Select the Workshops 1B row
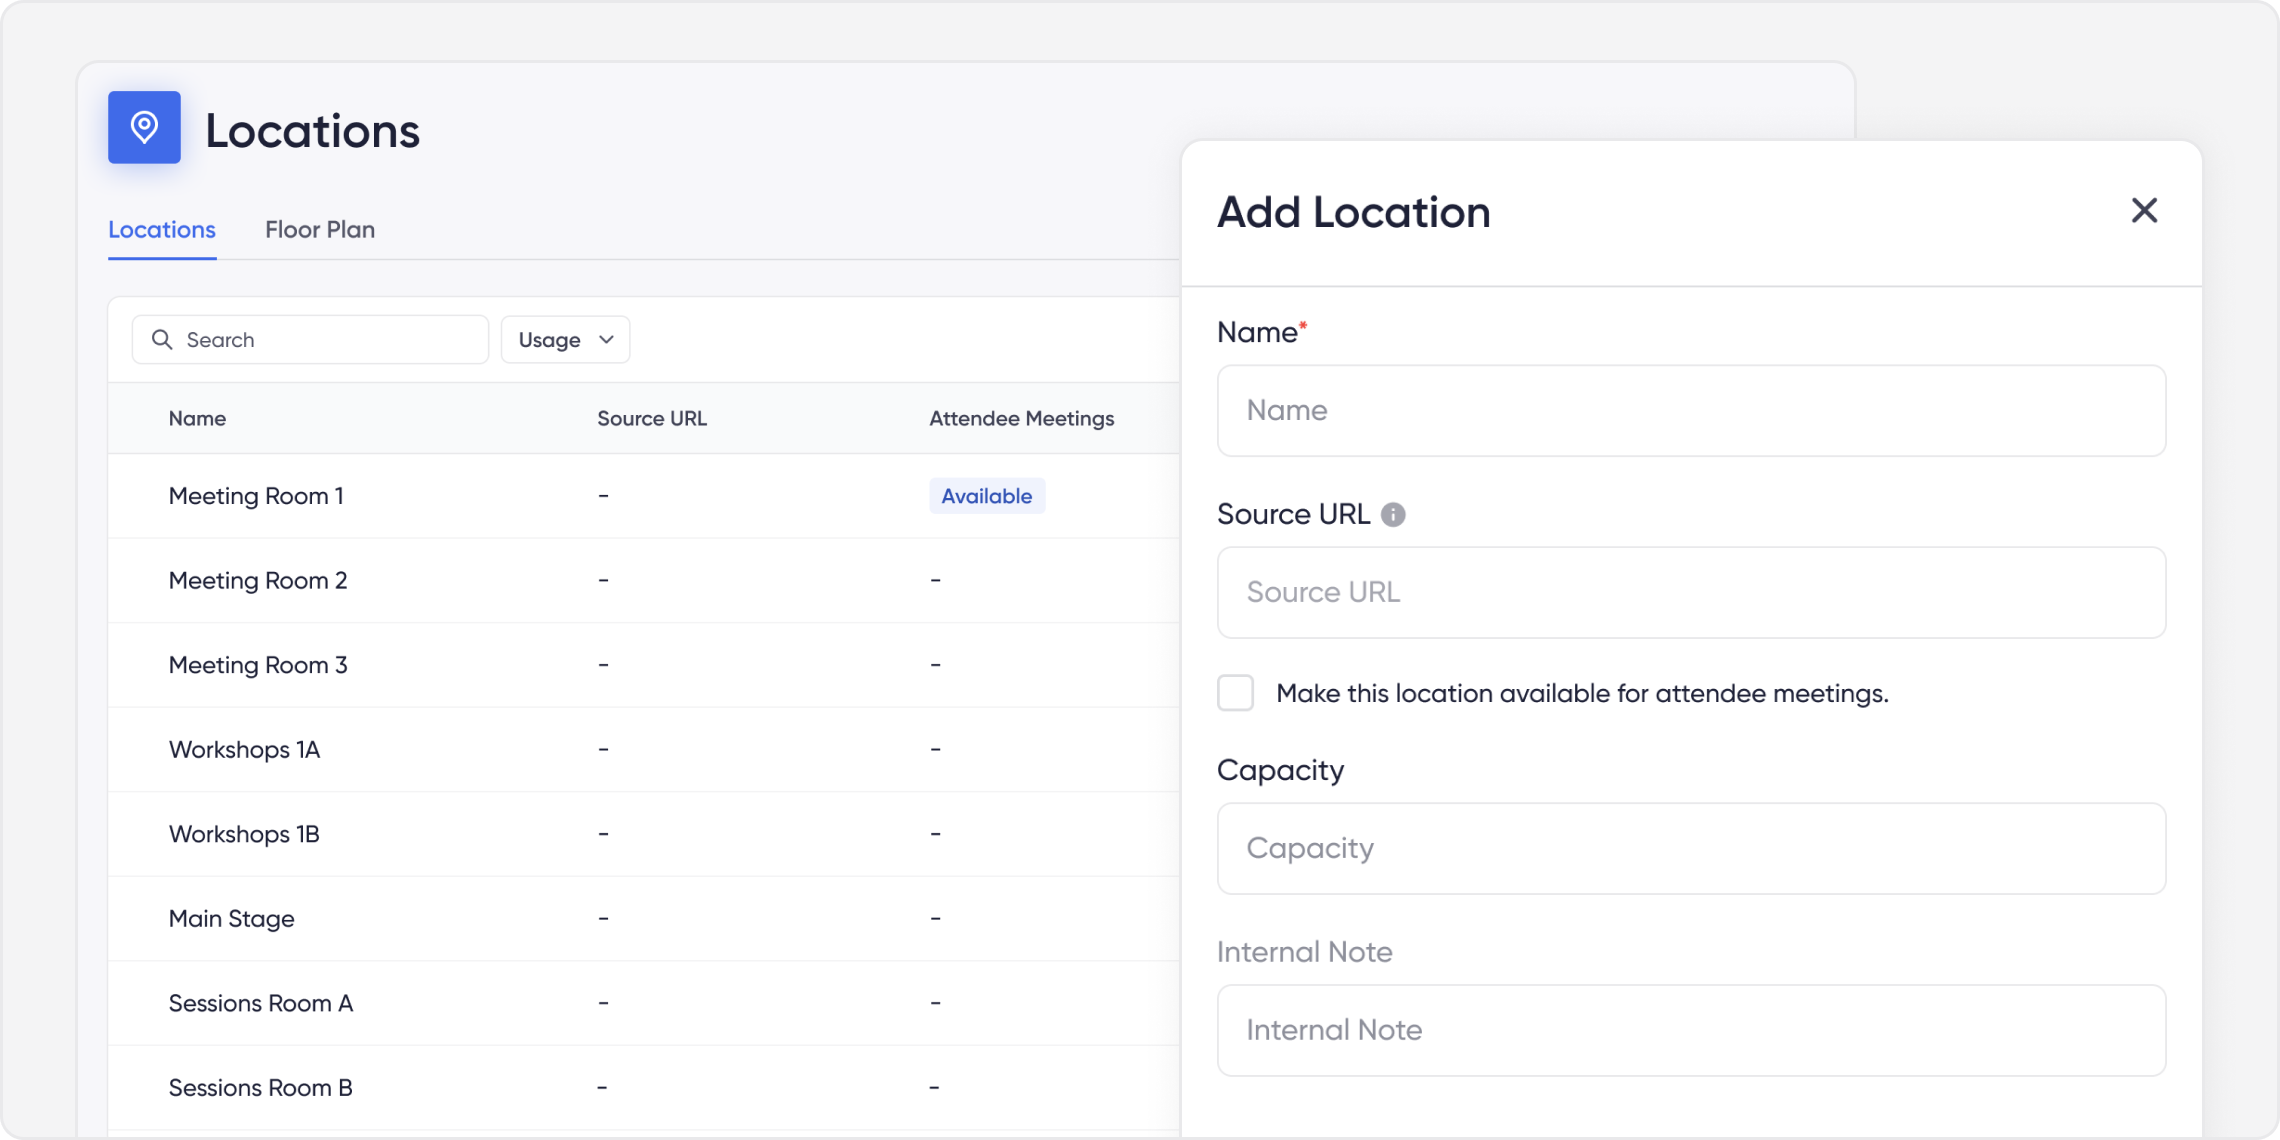The image size is (2280, 1140). (644, 834)
